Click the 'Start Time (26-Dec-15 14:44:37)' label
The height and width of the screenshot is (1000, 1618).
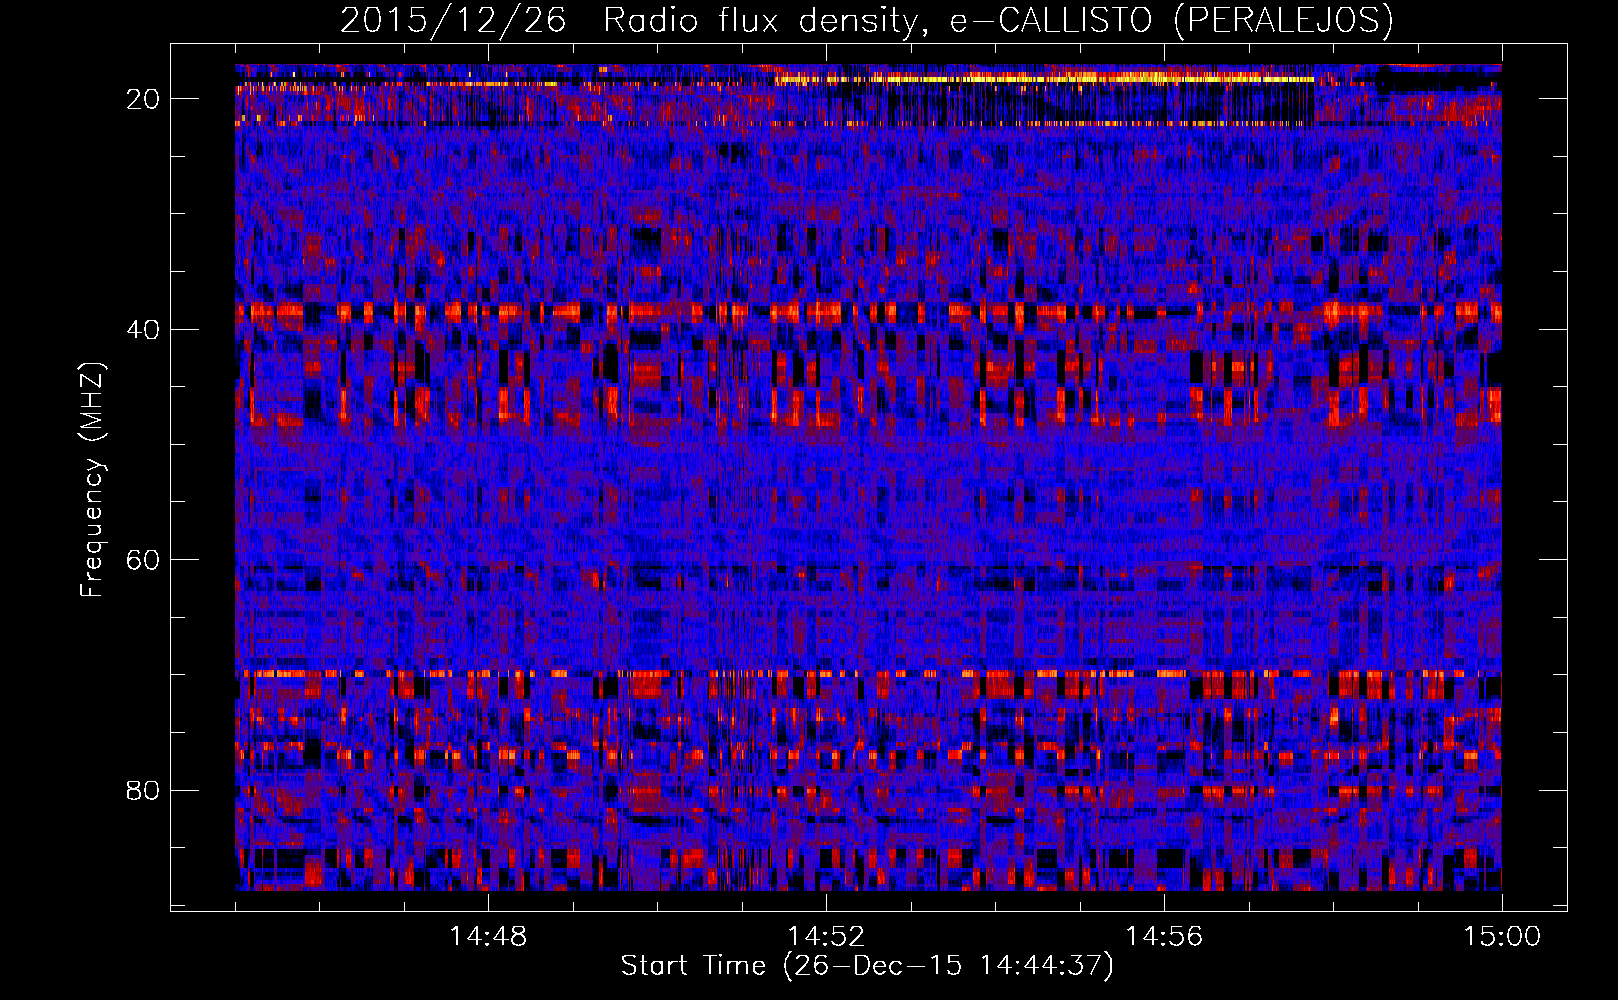click(867, 966)
